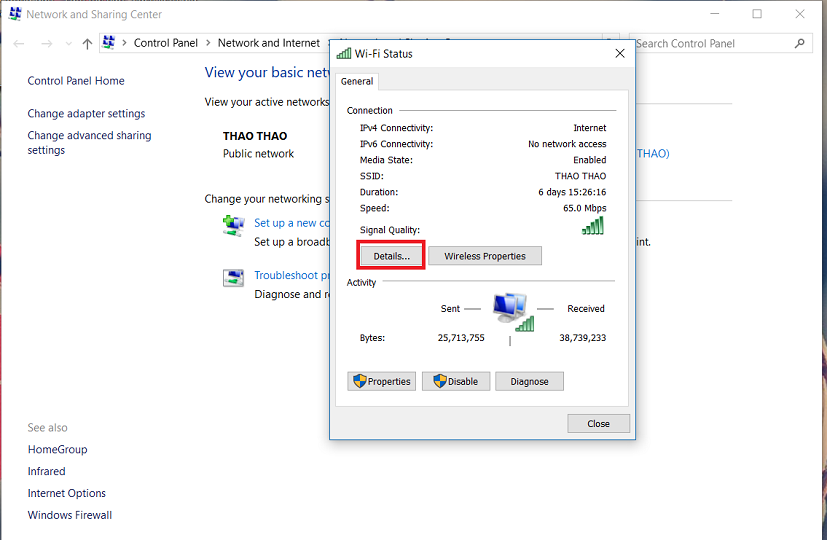
Task: Close the Network and Sharing Center window
Action: 800,14
